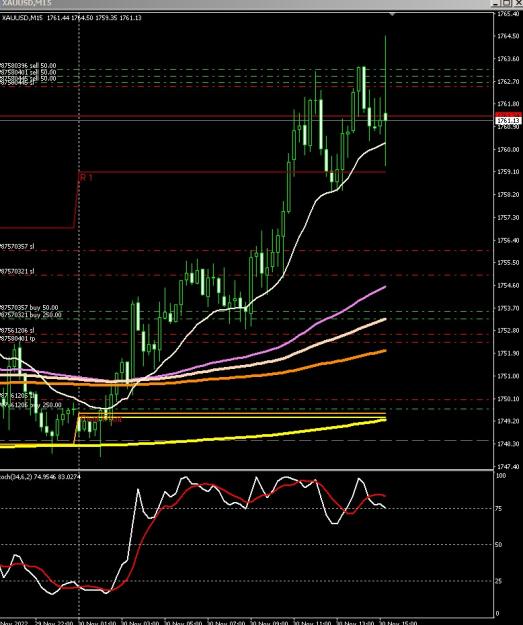Click price scale value 1759.10

pos(508,172)
